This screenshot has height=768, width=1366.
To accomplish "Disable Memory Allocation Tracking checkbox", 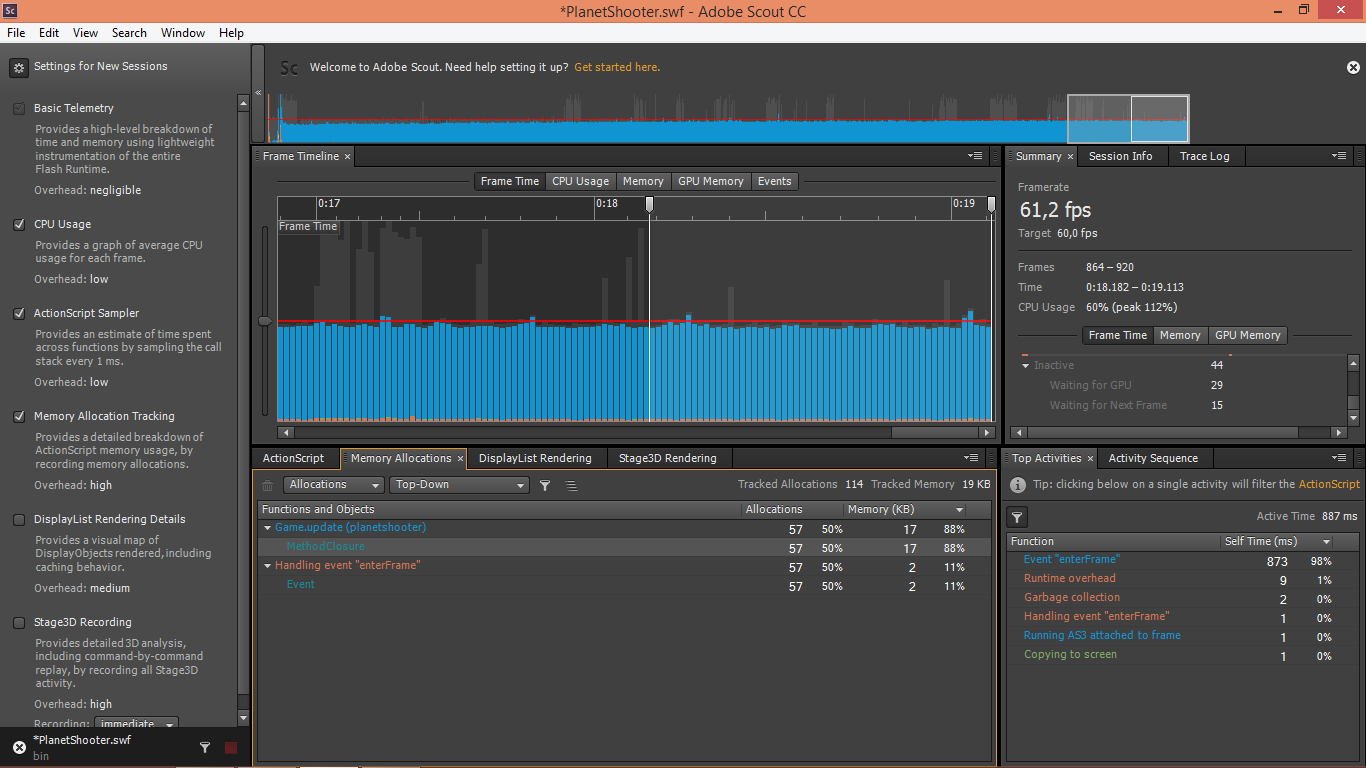I will click(x=19, y=417).
